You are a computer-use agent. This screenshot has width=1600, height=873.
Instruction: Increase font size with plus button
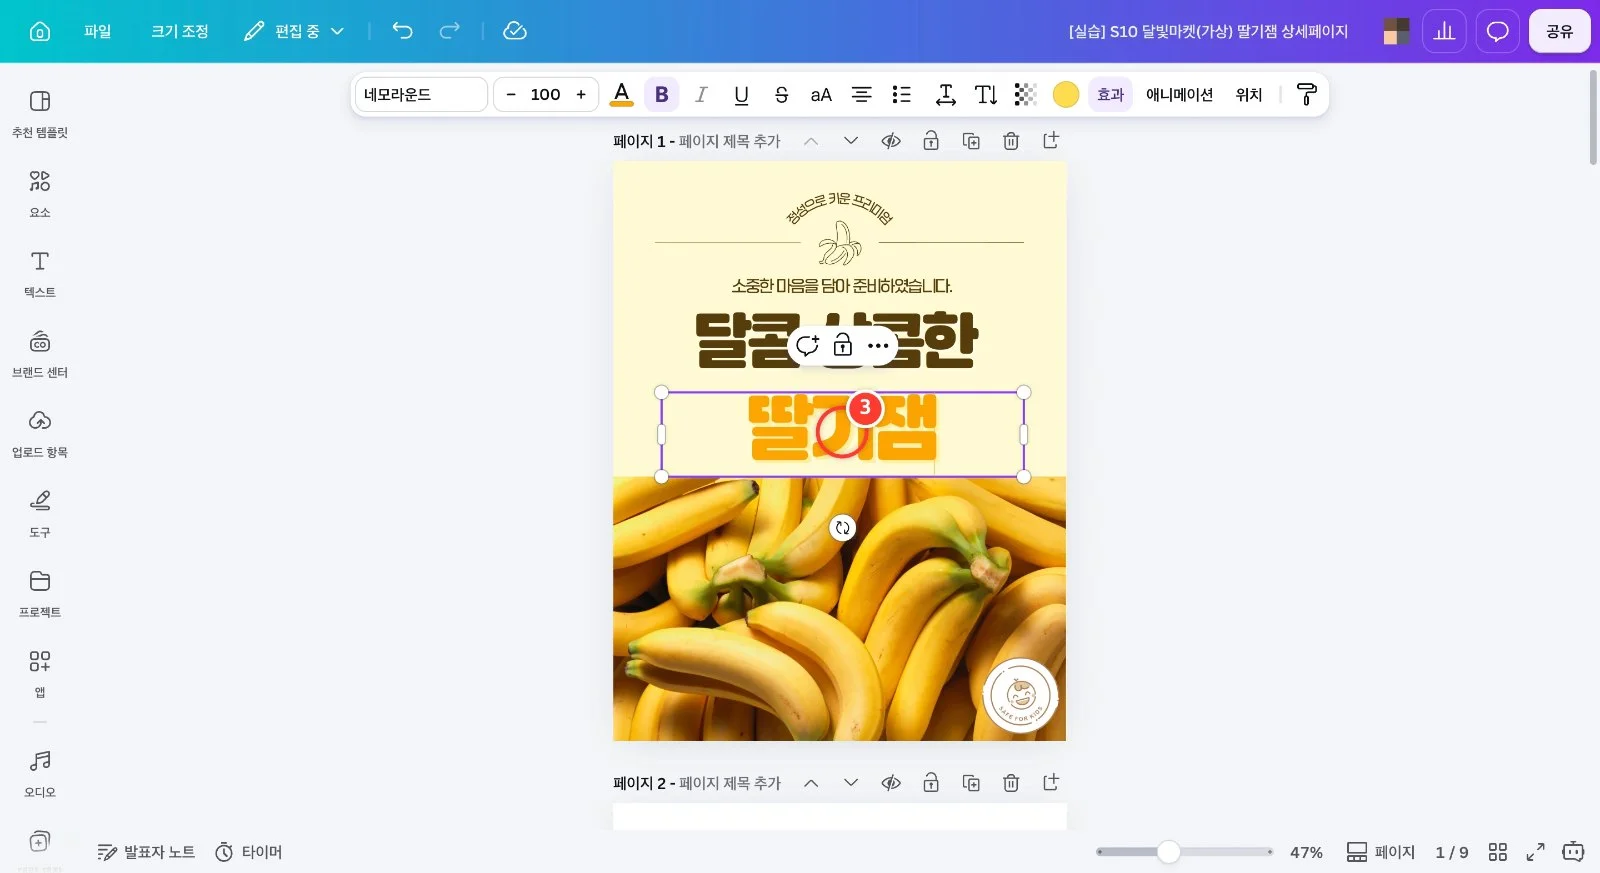coord(581,94)
